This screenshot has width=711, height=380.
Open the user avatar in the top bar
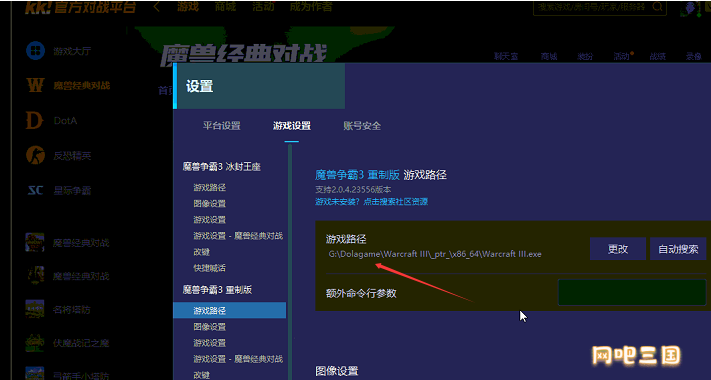[690, 8]
